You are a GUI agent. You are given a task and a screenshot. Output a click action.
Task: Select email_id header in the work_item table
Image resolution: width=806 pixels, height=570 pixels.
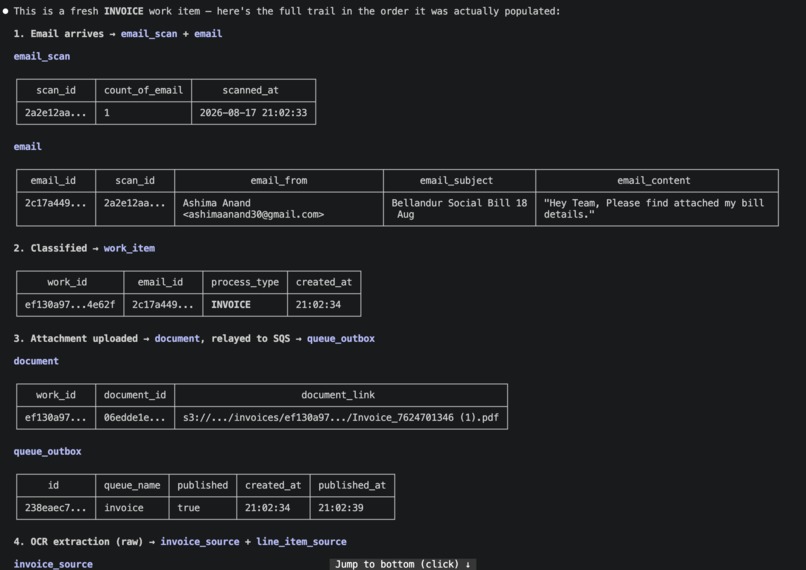click(x=163, y=282)
